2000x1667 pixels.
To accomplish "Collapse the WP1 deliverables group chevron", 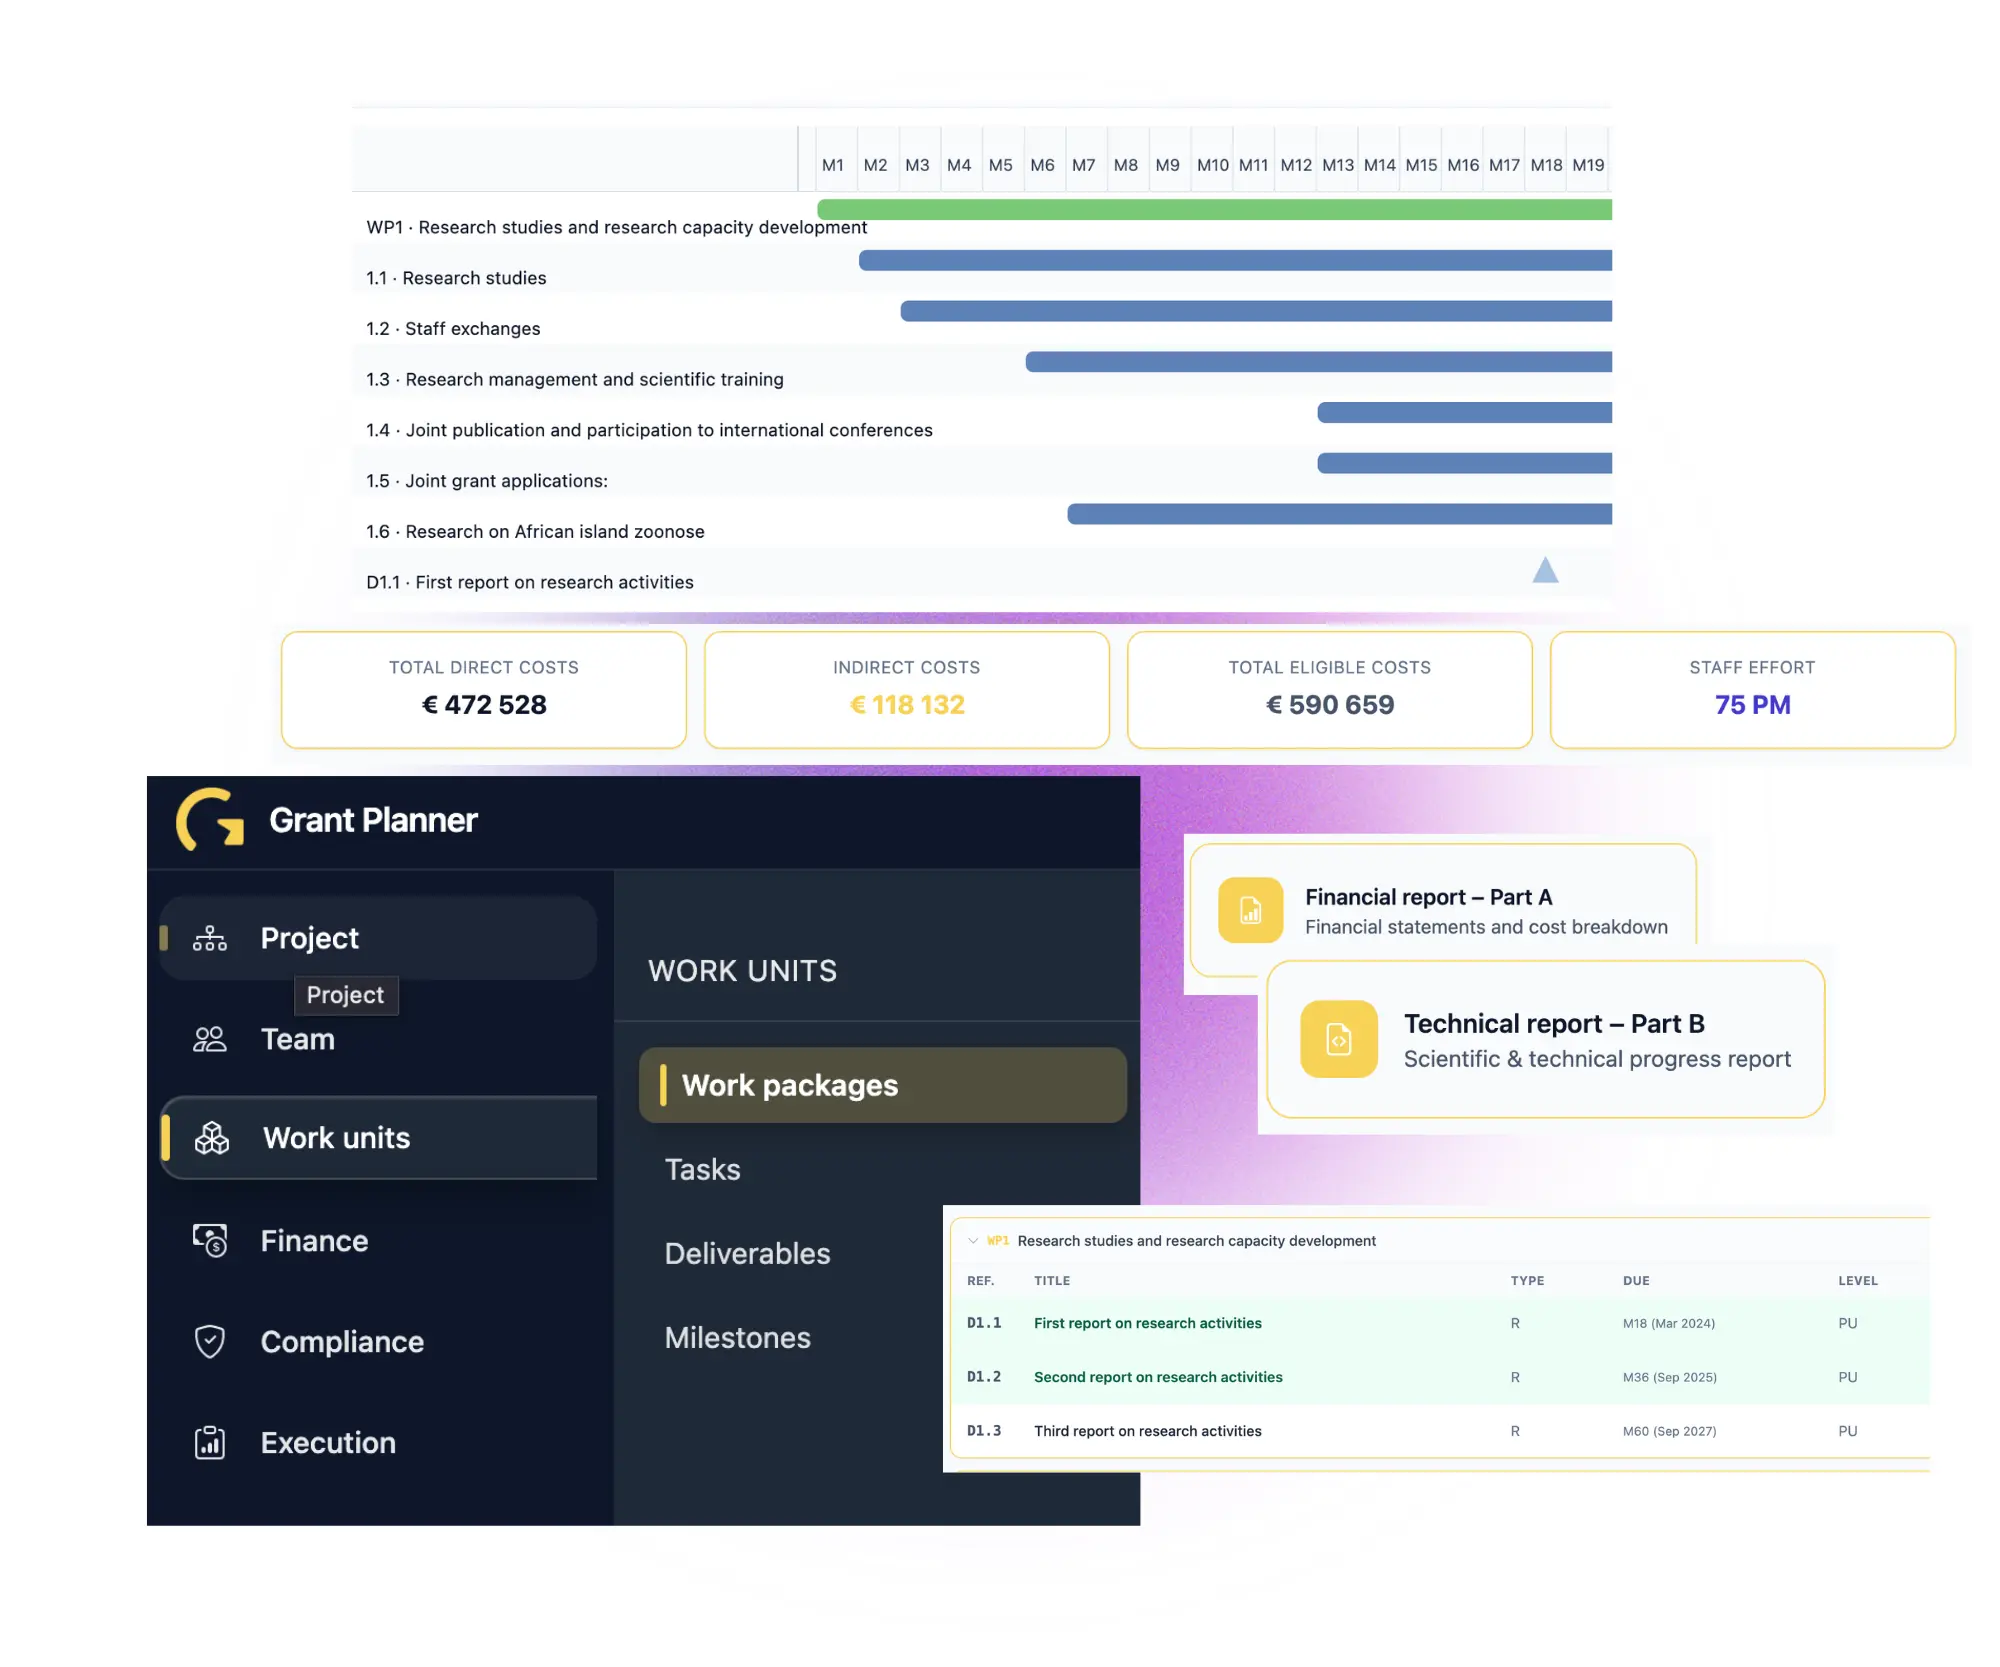I will point(973,1241).
